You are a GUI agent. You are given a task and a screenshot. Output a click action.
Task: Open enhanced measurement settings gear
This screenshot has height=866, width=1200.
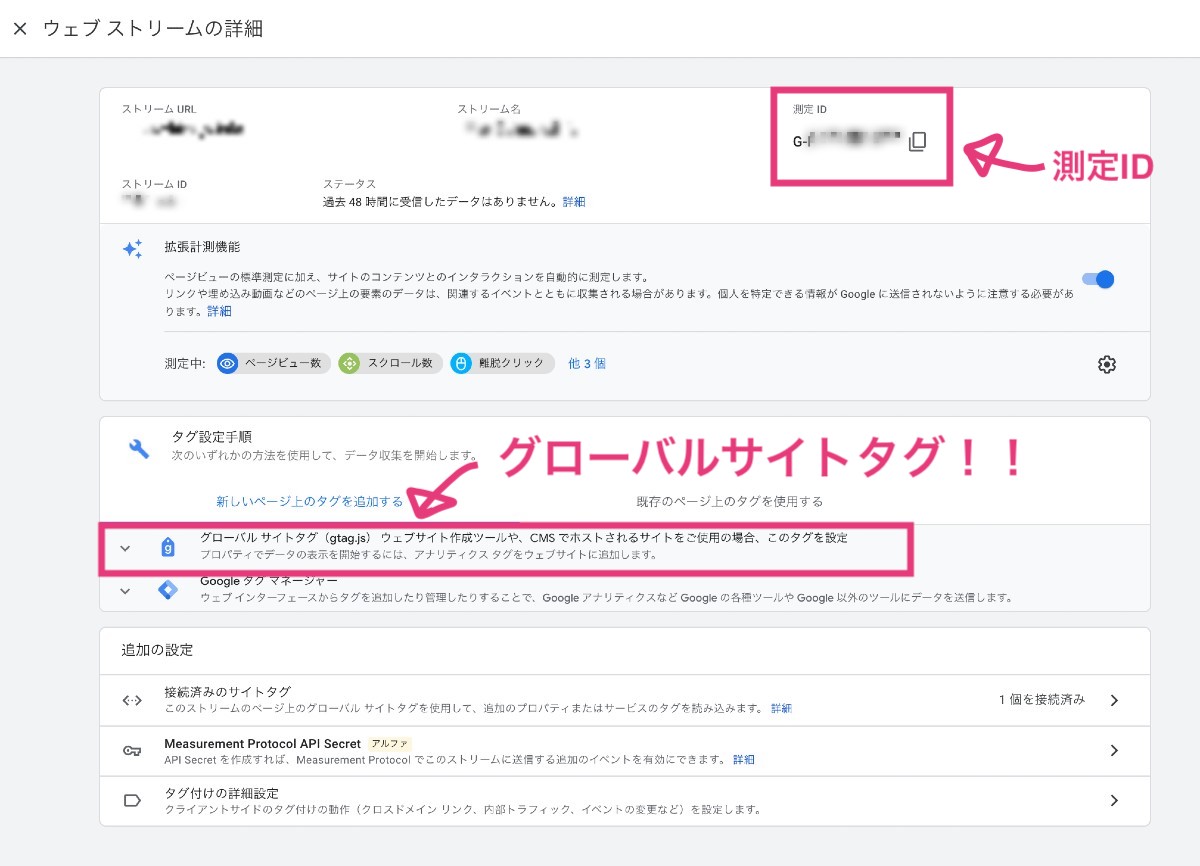1106,364
